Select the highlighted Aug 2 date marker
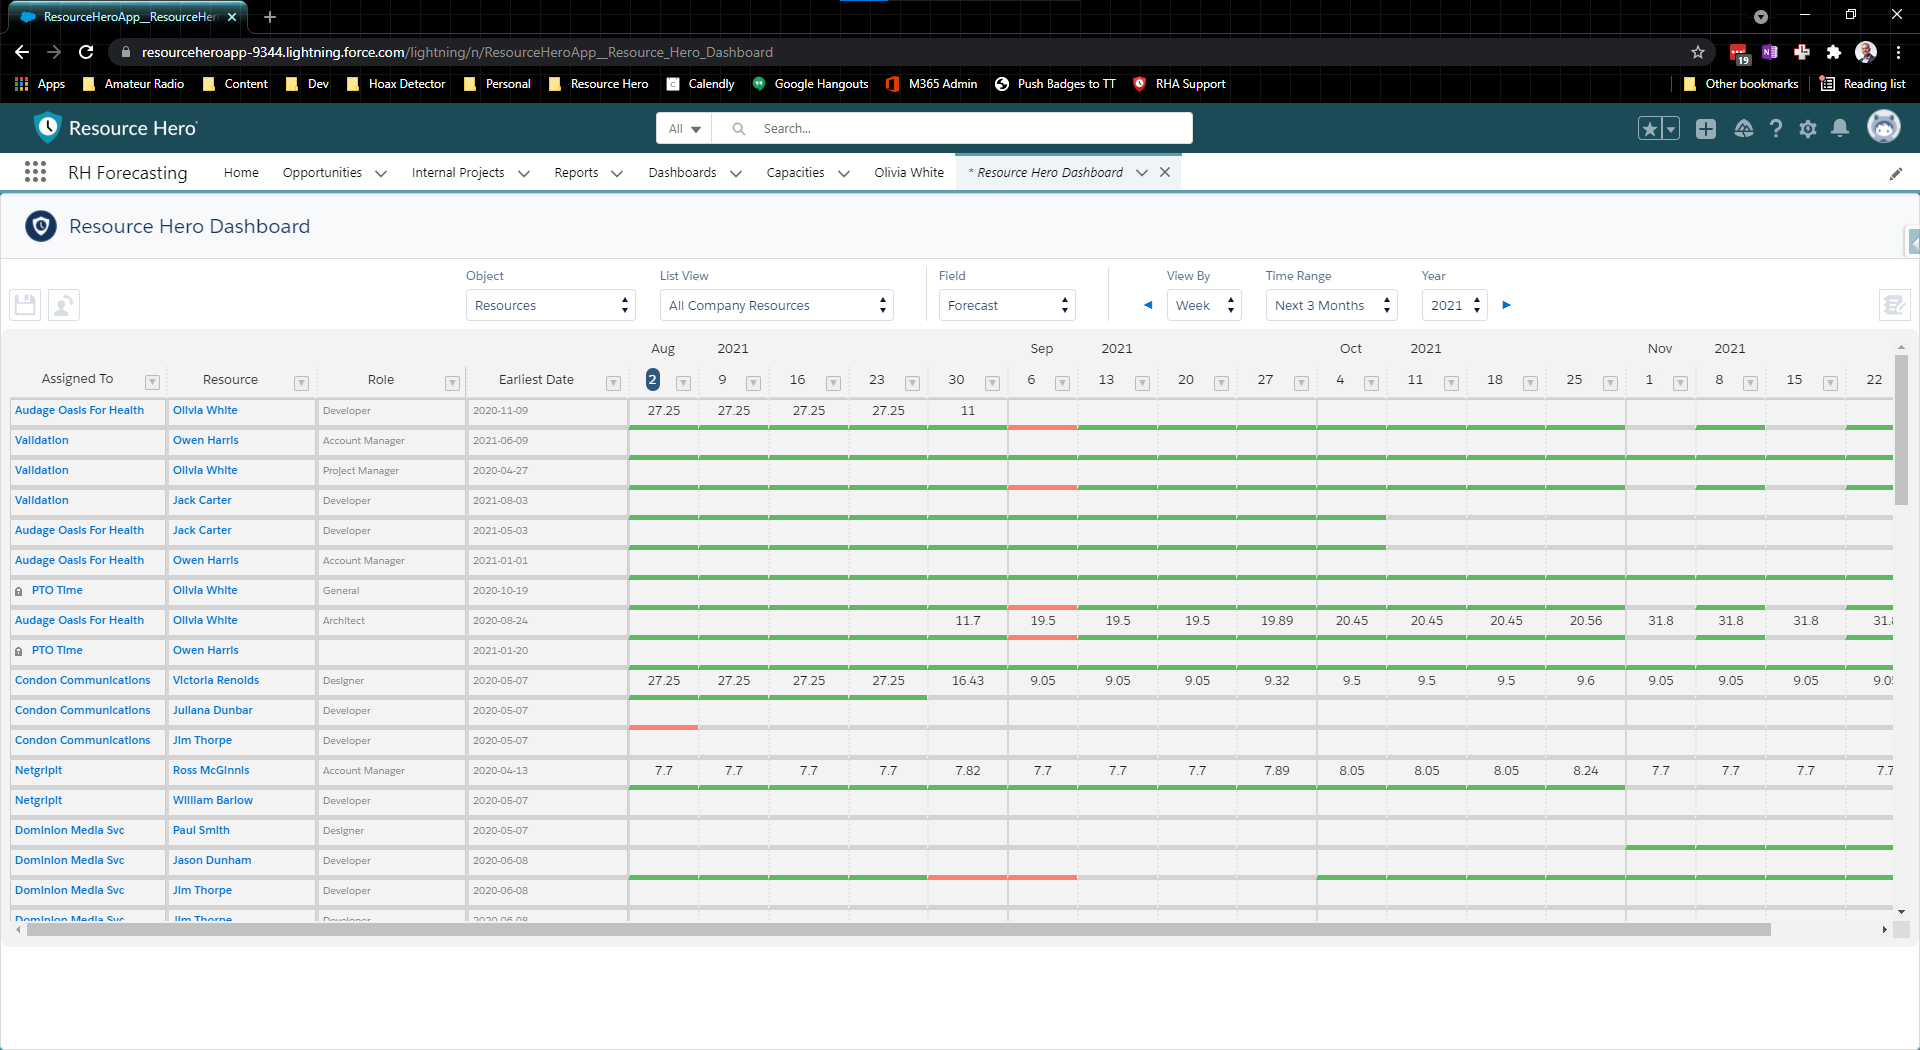Image resolution: width=1920 pixels, height=1050 pixels. [x=652, y=380]
